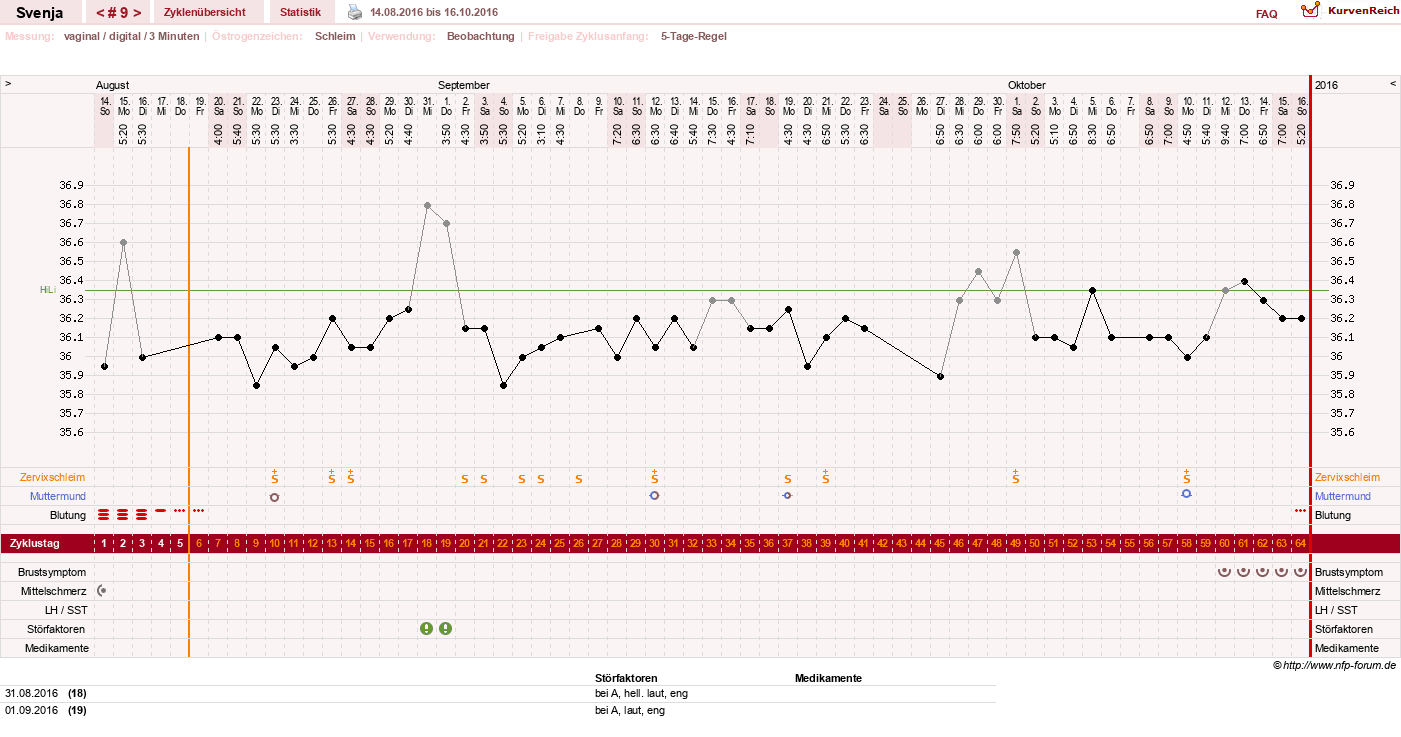This screenshot has width=1401, height=737.
Task: Click the cervical mucus S on day 20
Action: 465,479
